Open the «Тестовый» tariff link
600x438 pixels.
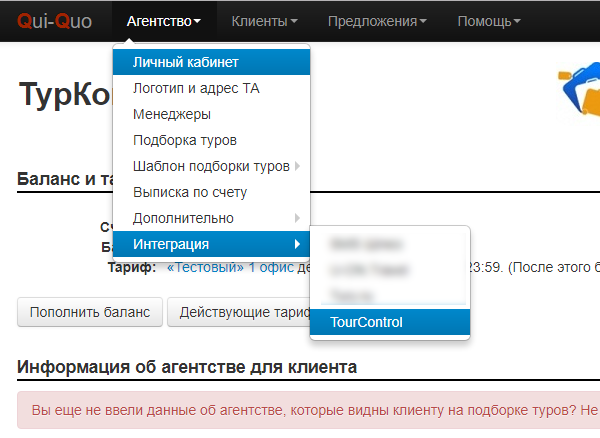(205, 268)
